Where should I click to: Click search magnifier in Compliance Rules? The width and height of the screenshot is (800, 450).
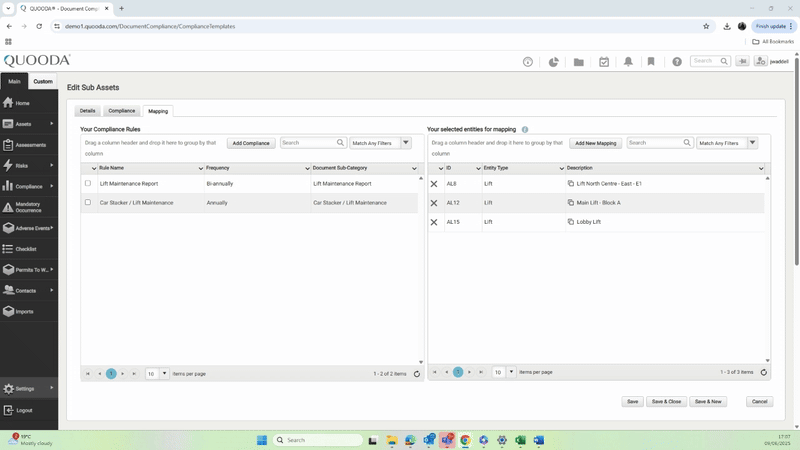coord(340,143)
